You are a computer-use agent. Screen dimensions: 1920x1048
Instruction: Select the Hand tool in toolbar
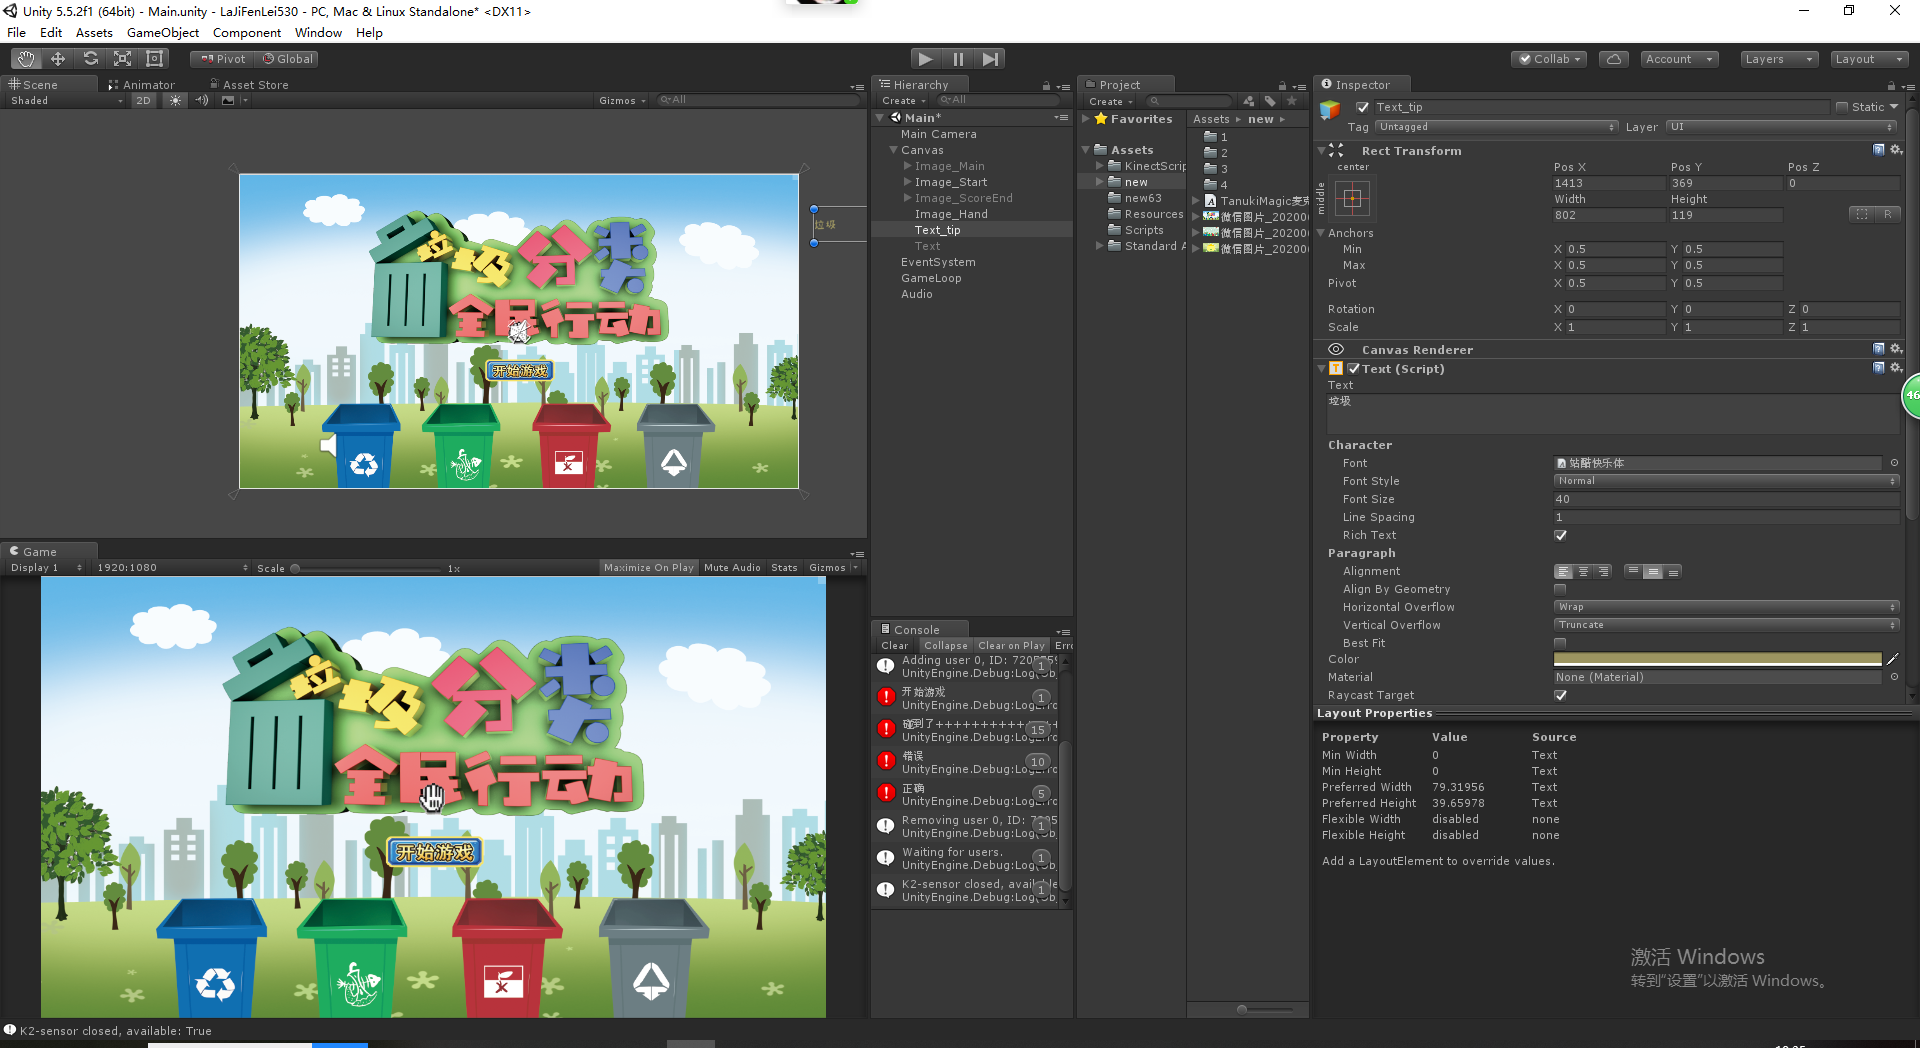point(26,59)
